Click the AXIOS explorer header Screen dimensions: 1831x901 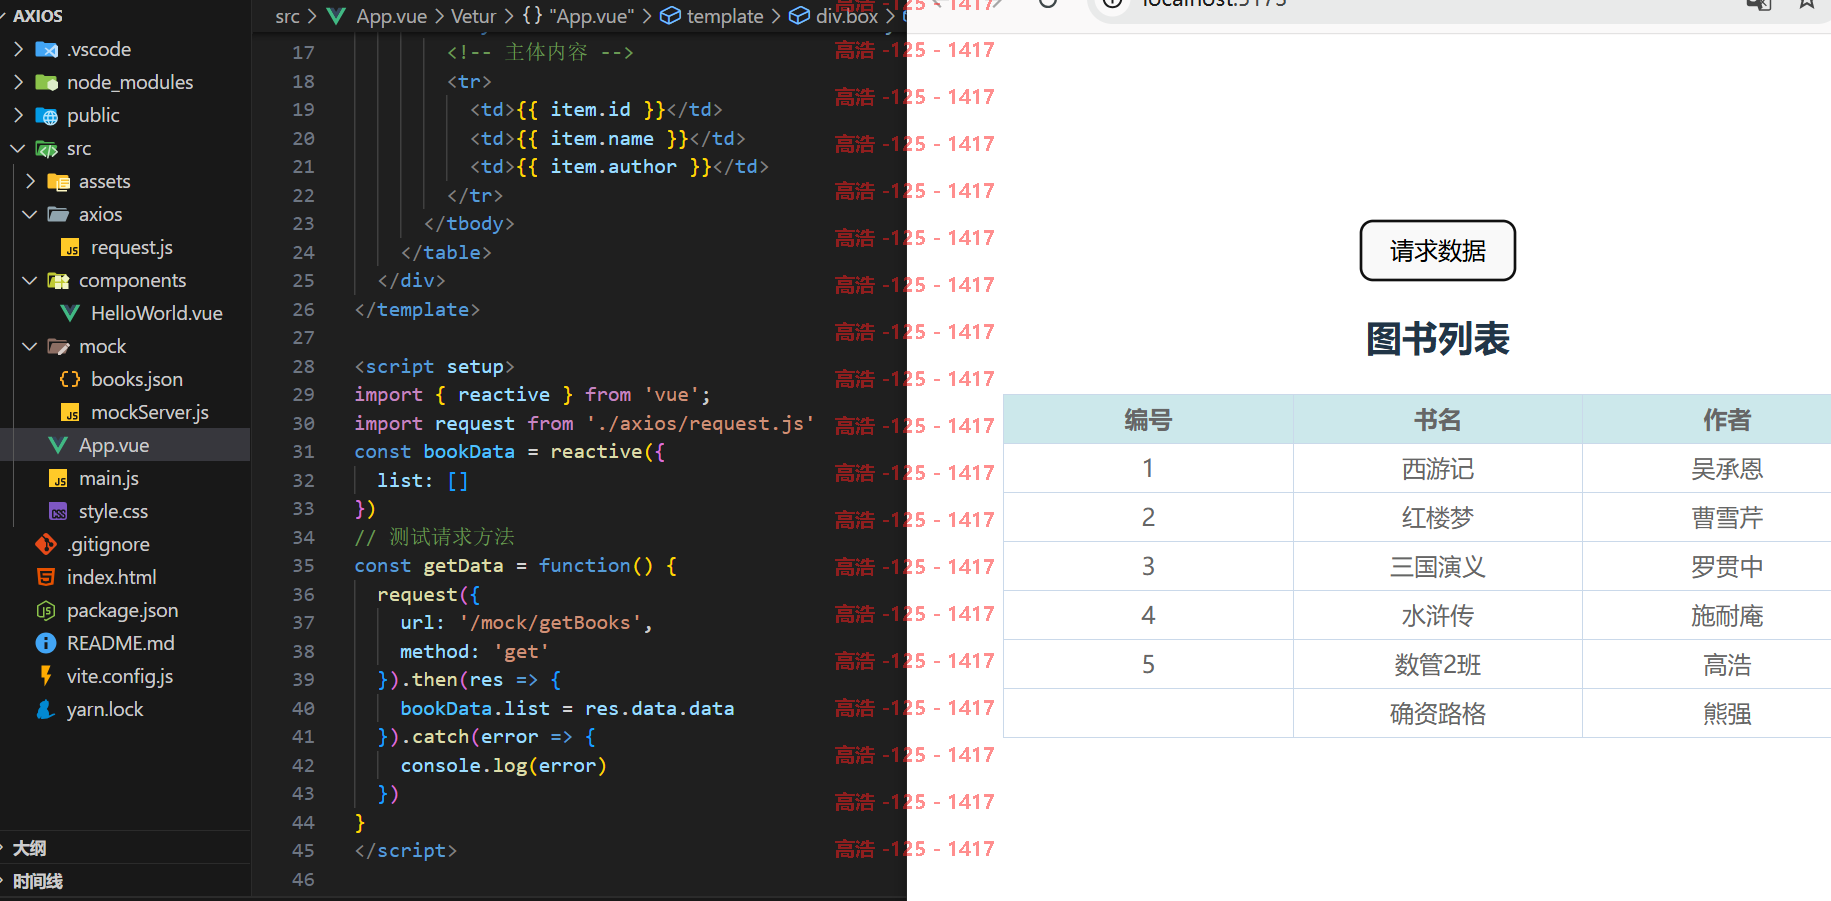tap(38, 16)
